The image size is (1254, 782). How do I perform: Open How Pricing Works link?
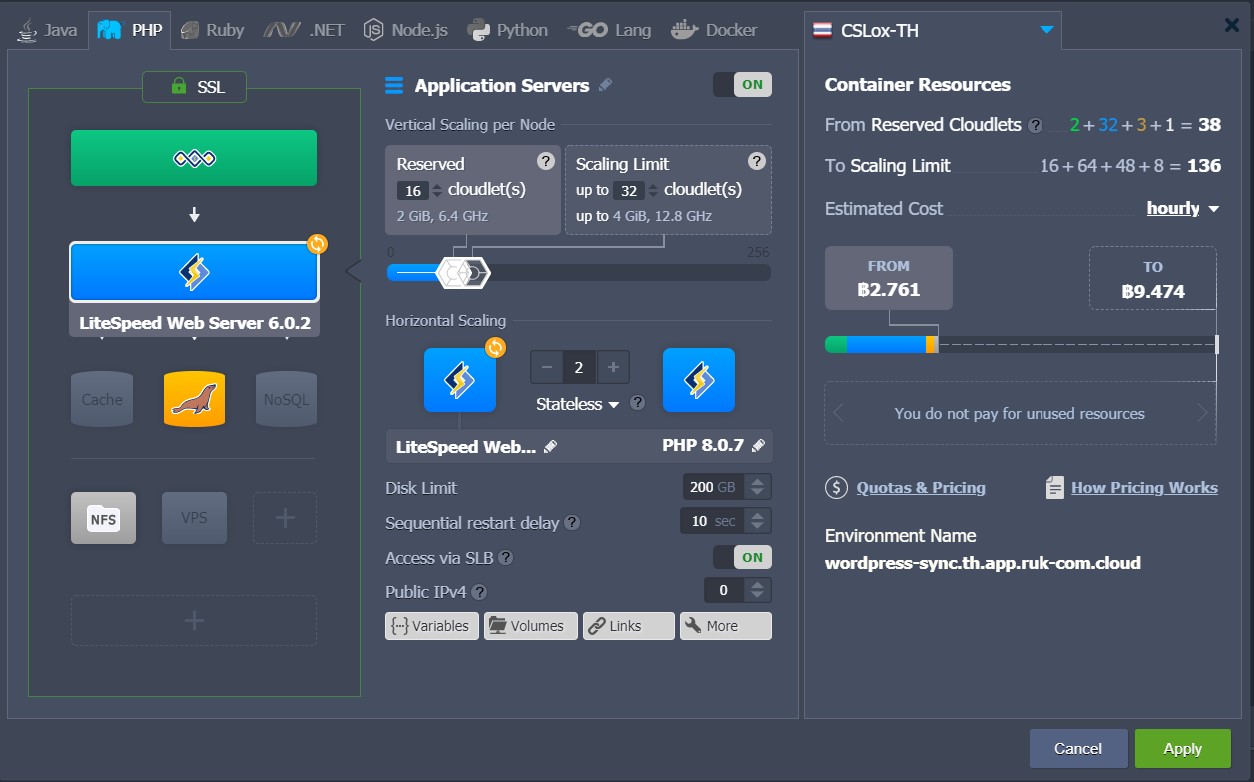click(x=1144, y=488)
